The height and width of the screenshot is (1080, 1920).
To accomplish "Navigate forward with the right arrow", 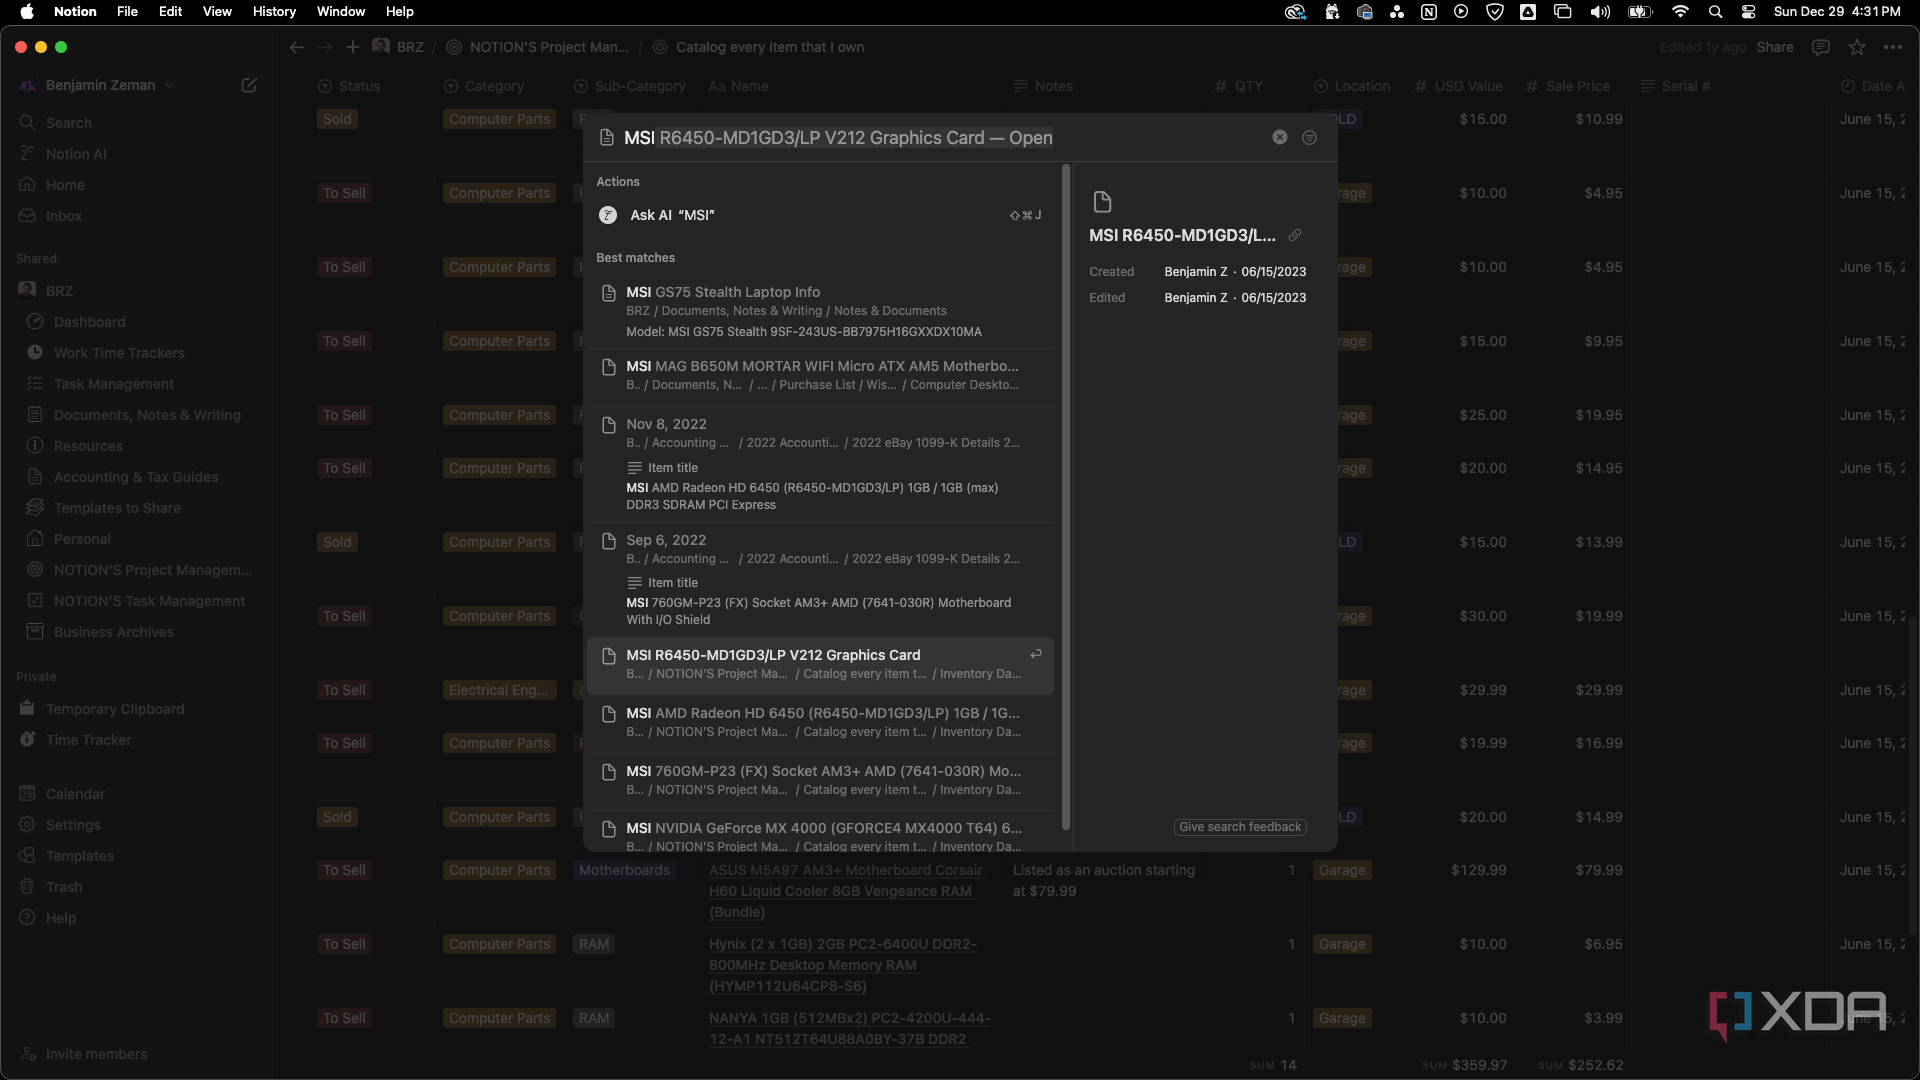I will coord(324,47).
